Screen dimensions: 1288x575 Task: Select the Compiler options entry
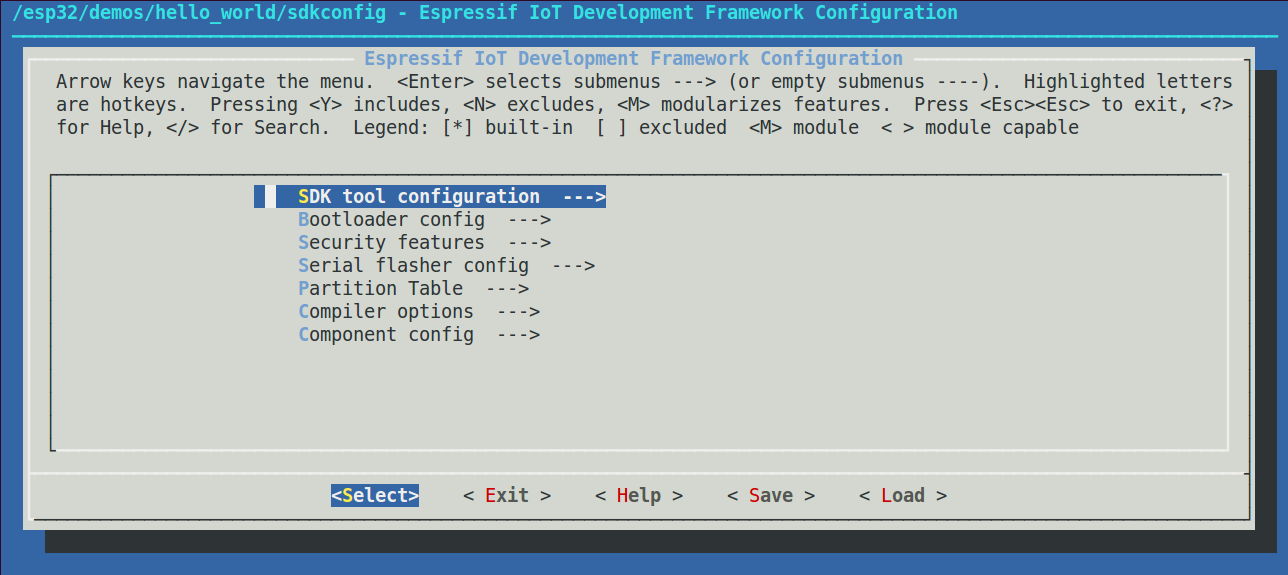coord(386,311)
